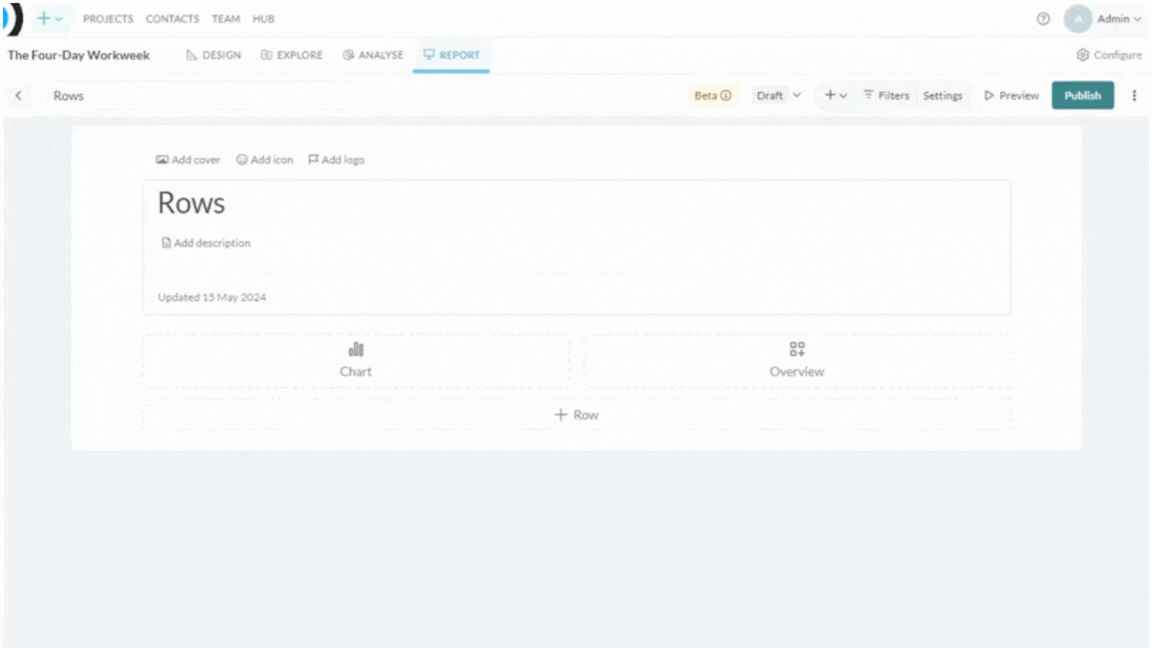The image size is (1152, 648).
Task: Switch to the DESIGN tab
Action: pyautogui.click(x=214, y=55)
